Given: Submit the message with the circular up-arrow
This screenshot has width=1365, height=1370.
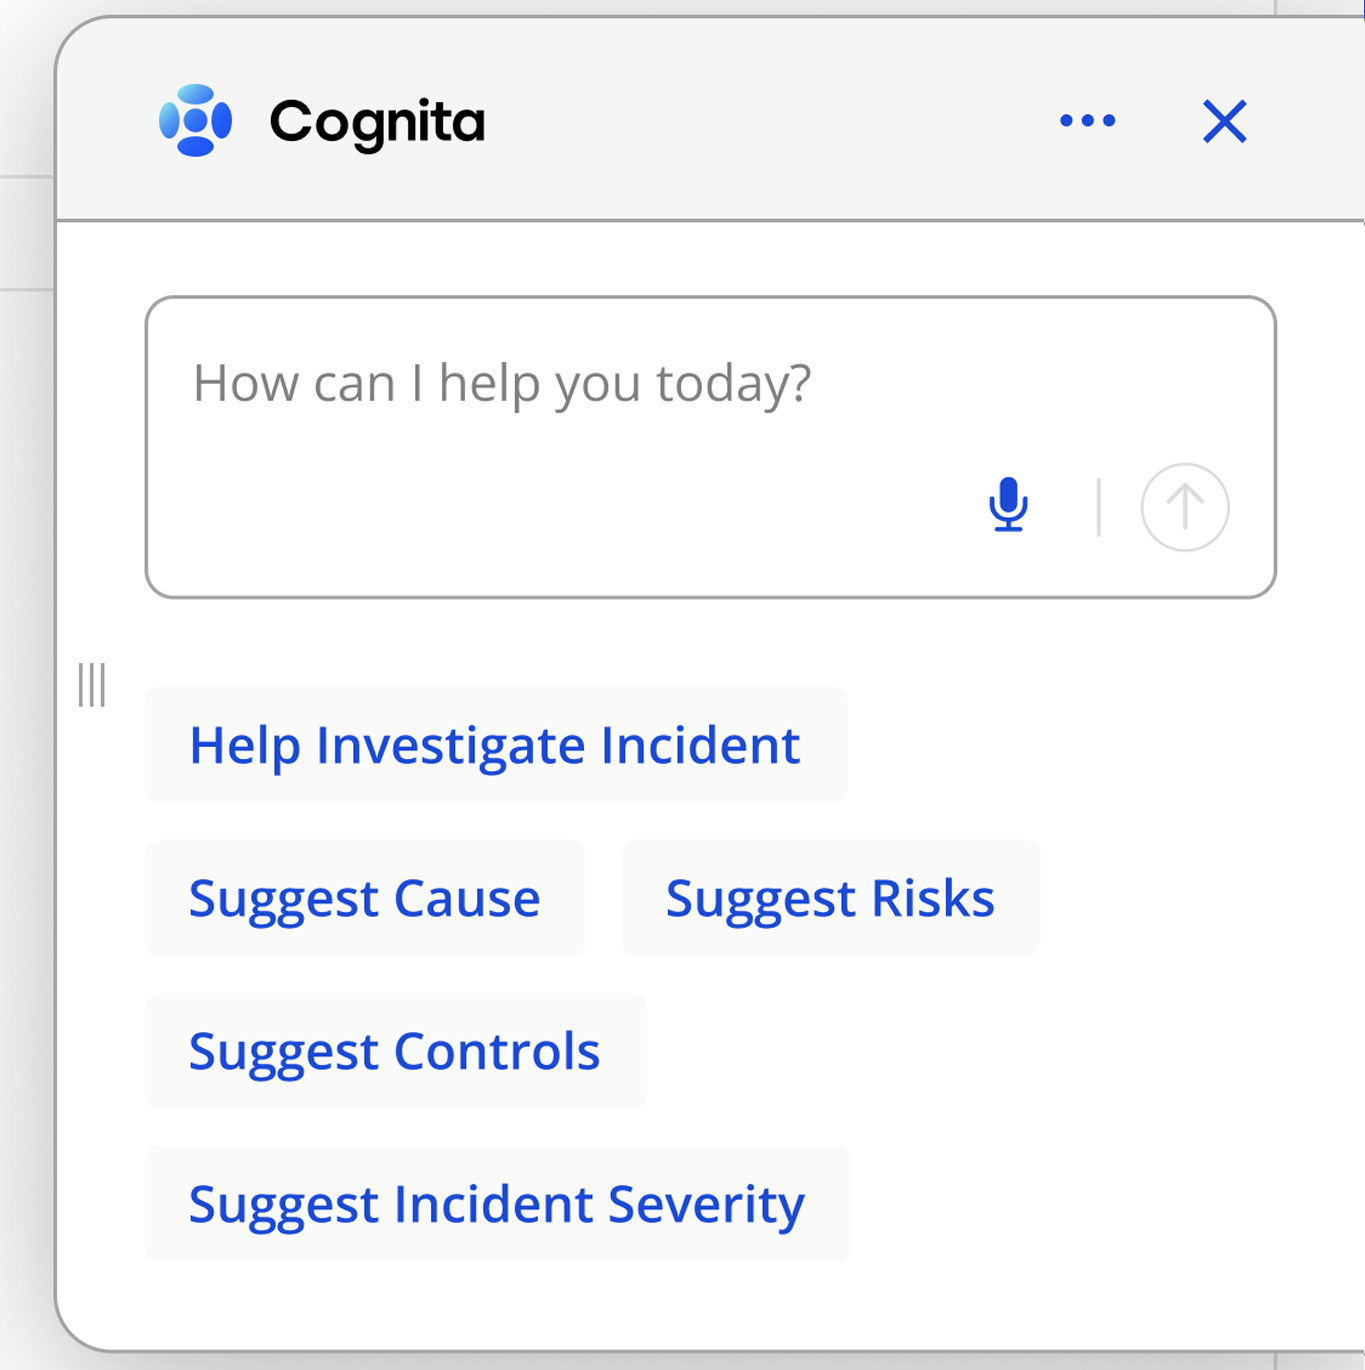Looking at the screenshot, I should tap(1185, 507).
